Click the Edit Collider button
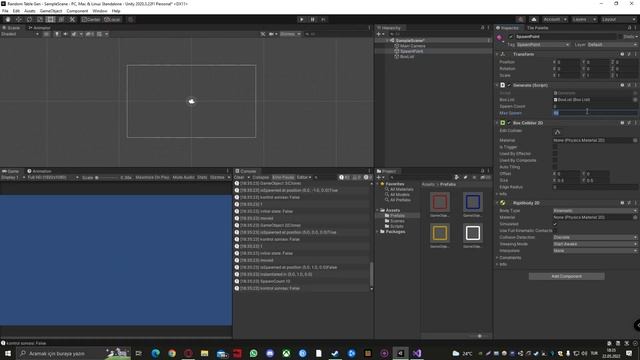This screenshot has width=640, height=360. tap(558, 131)
